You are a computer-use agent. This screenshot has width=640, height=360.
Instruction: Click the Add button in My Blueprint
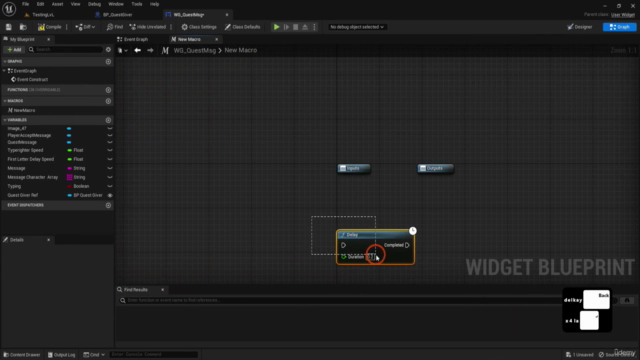pos(14,49)
